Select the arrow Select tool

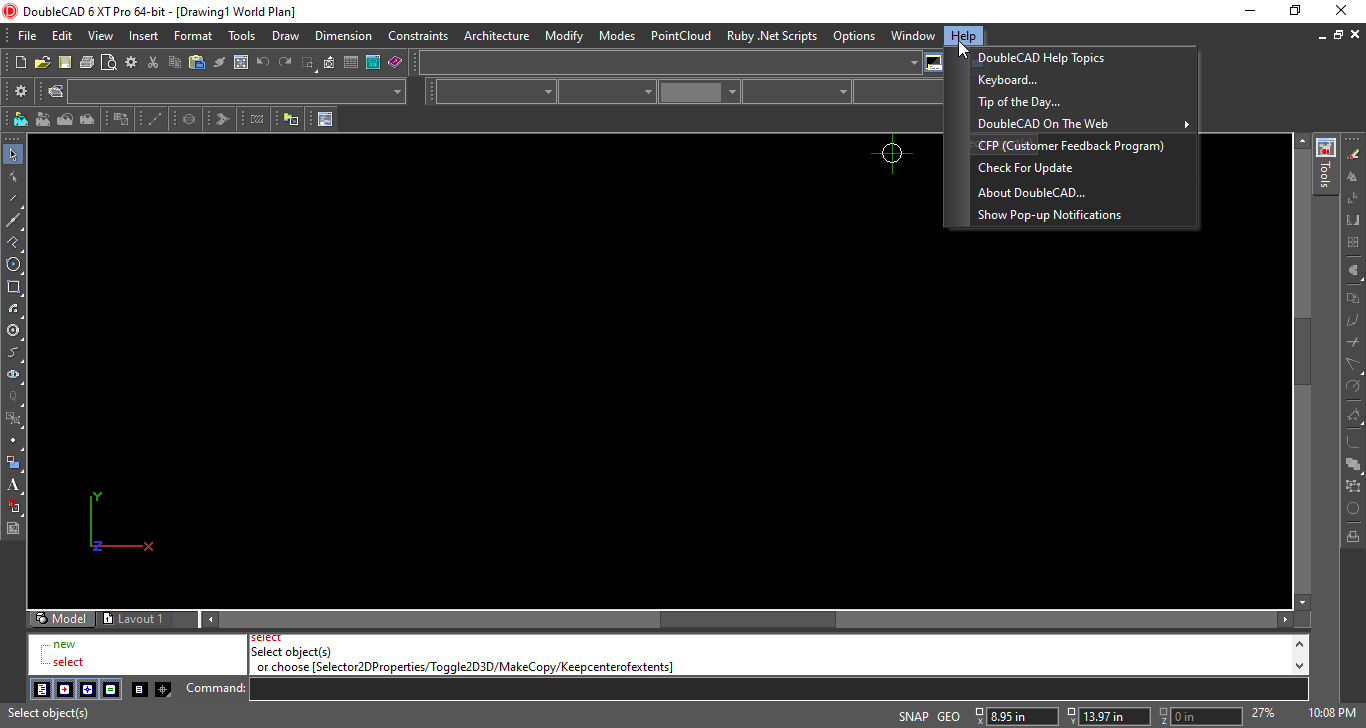click(x=13, y=154)
